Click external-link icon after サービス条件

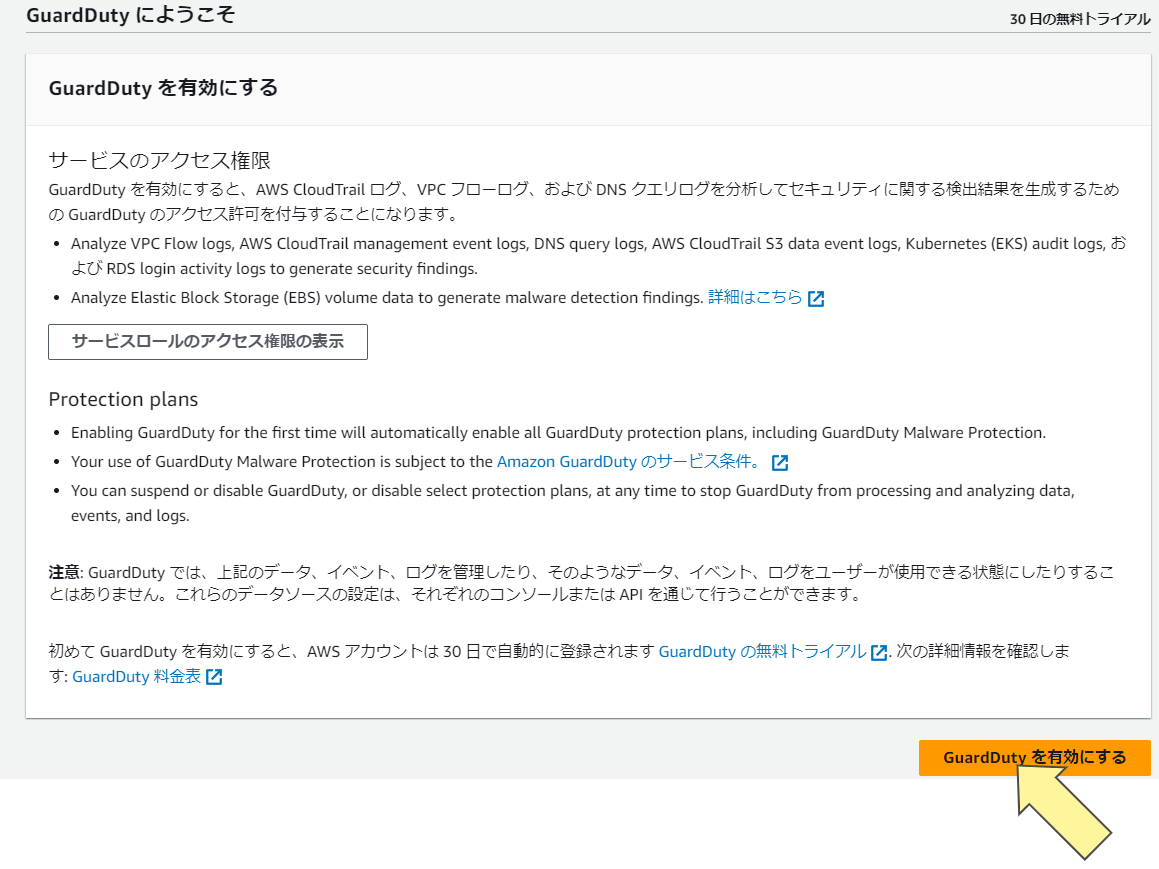pyautogui.click(x=780, y=463)
